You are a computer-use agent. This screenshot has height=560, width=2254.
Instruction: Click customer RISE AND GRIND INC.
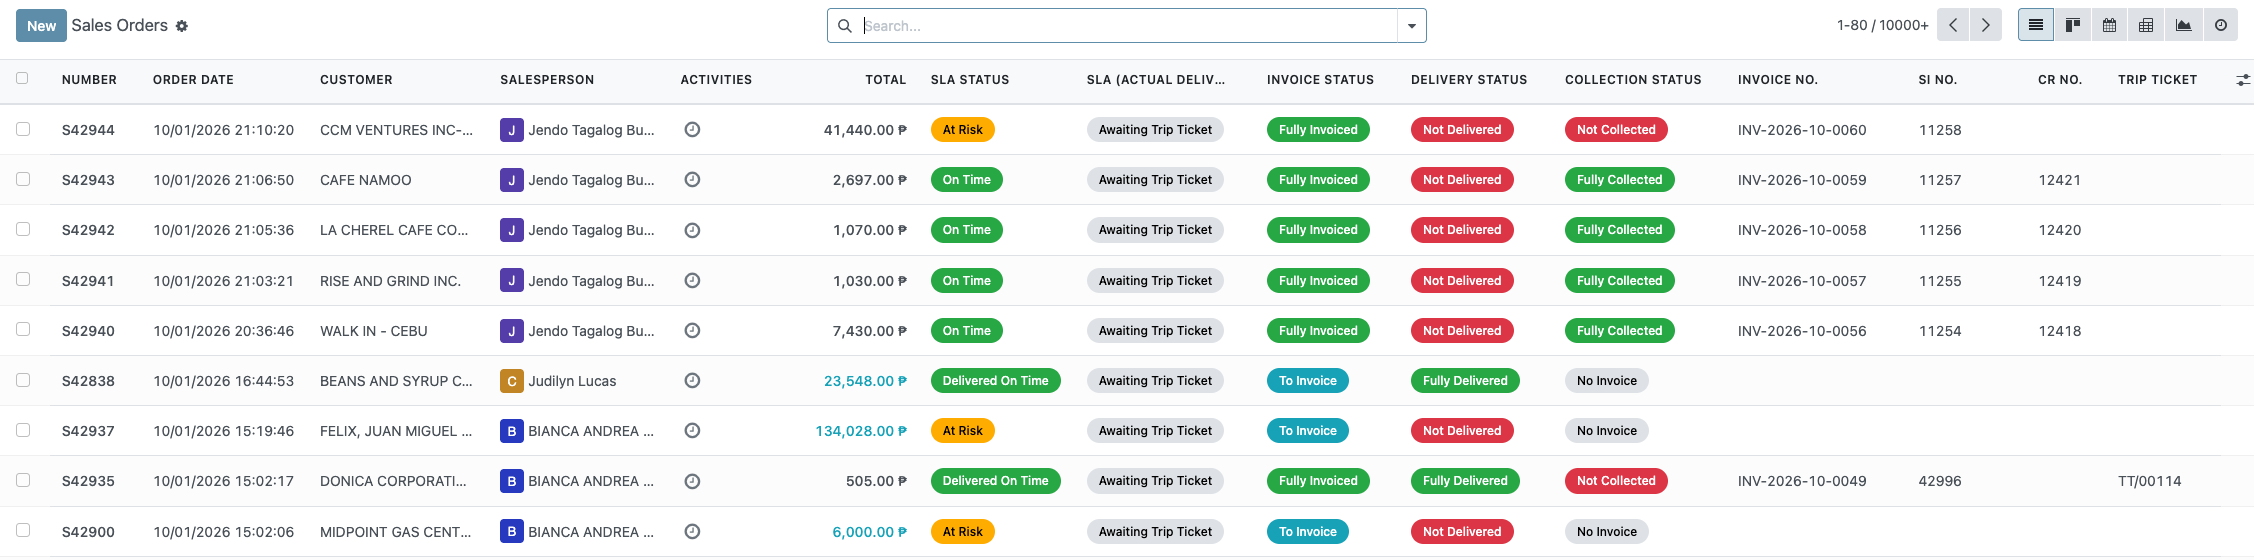[x=390, y=281]
